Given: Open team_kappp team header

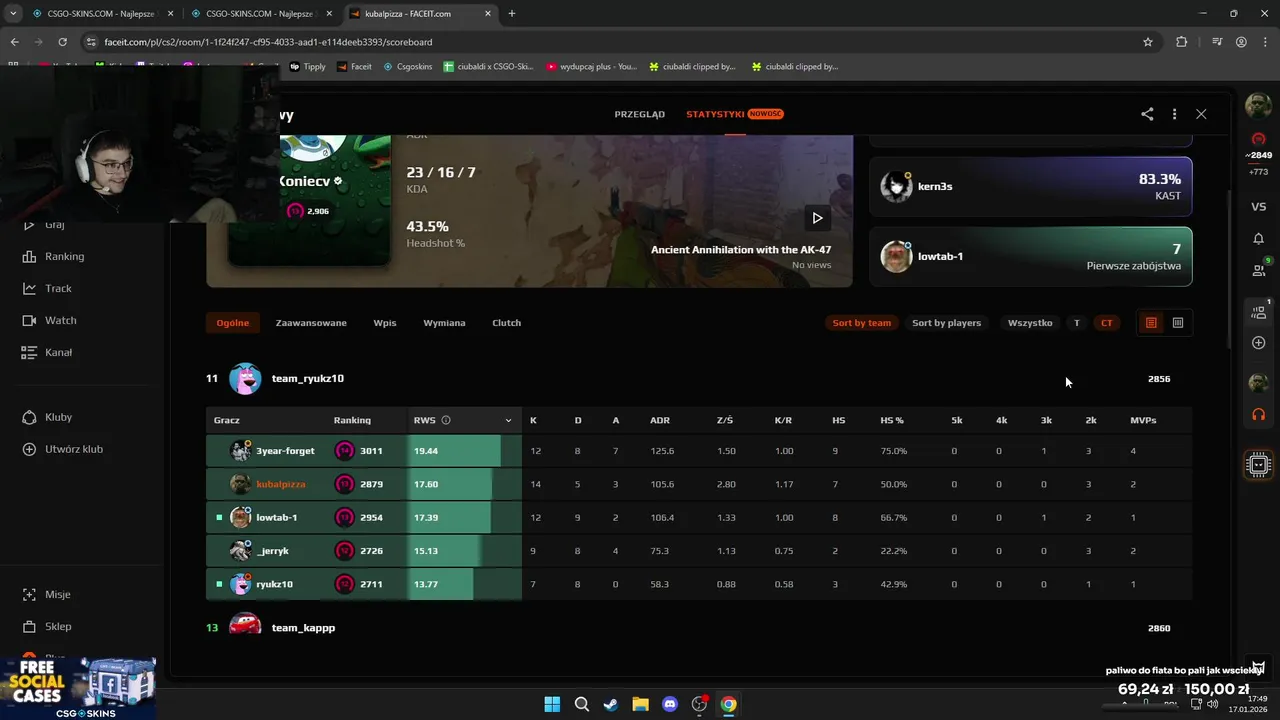Looking at the screenshot, I should (x=303, y=628).
